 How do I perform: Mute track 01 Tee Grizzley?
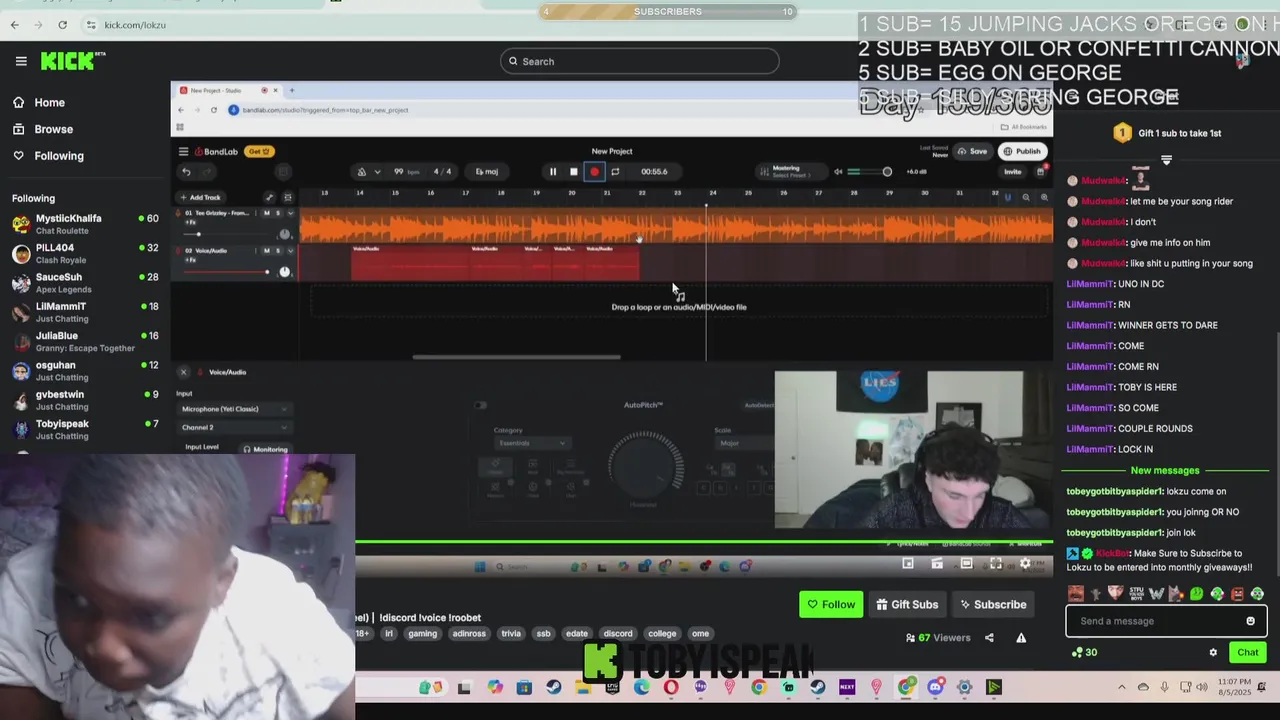tap(266, 213)
